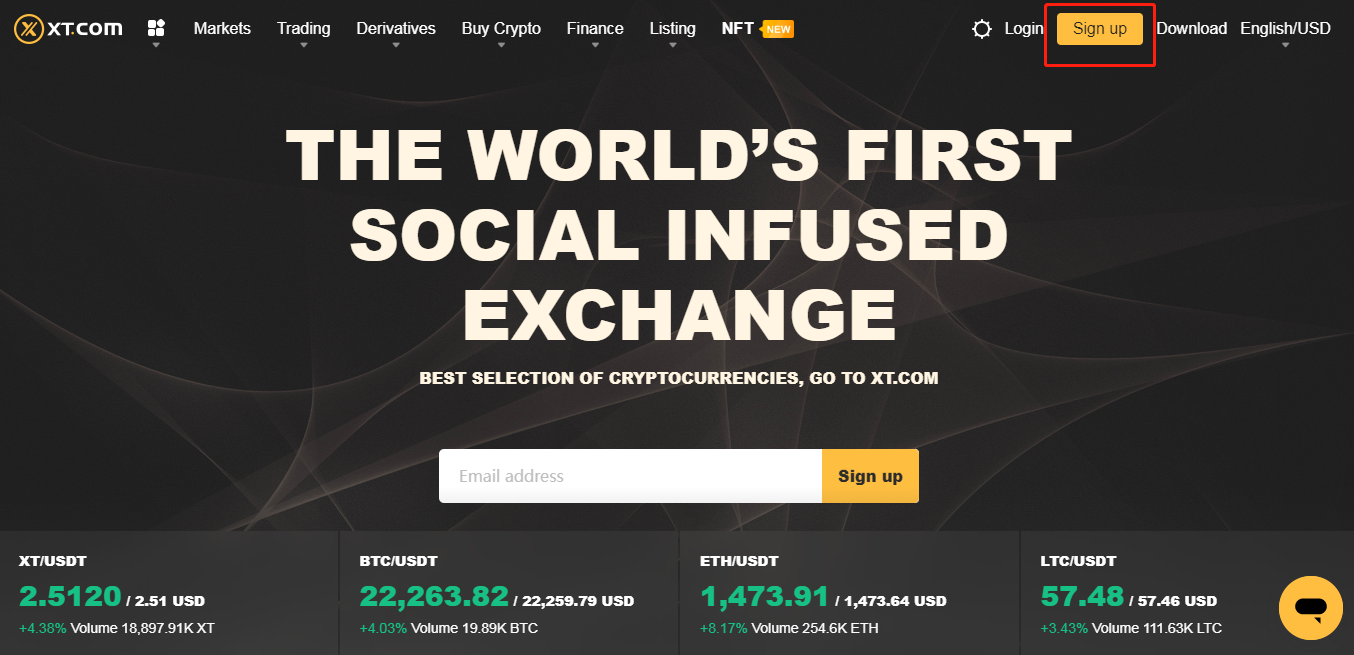
Task: Open the chat support bubble
Action: [x=1310, y=607]
